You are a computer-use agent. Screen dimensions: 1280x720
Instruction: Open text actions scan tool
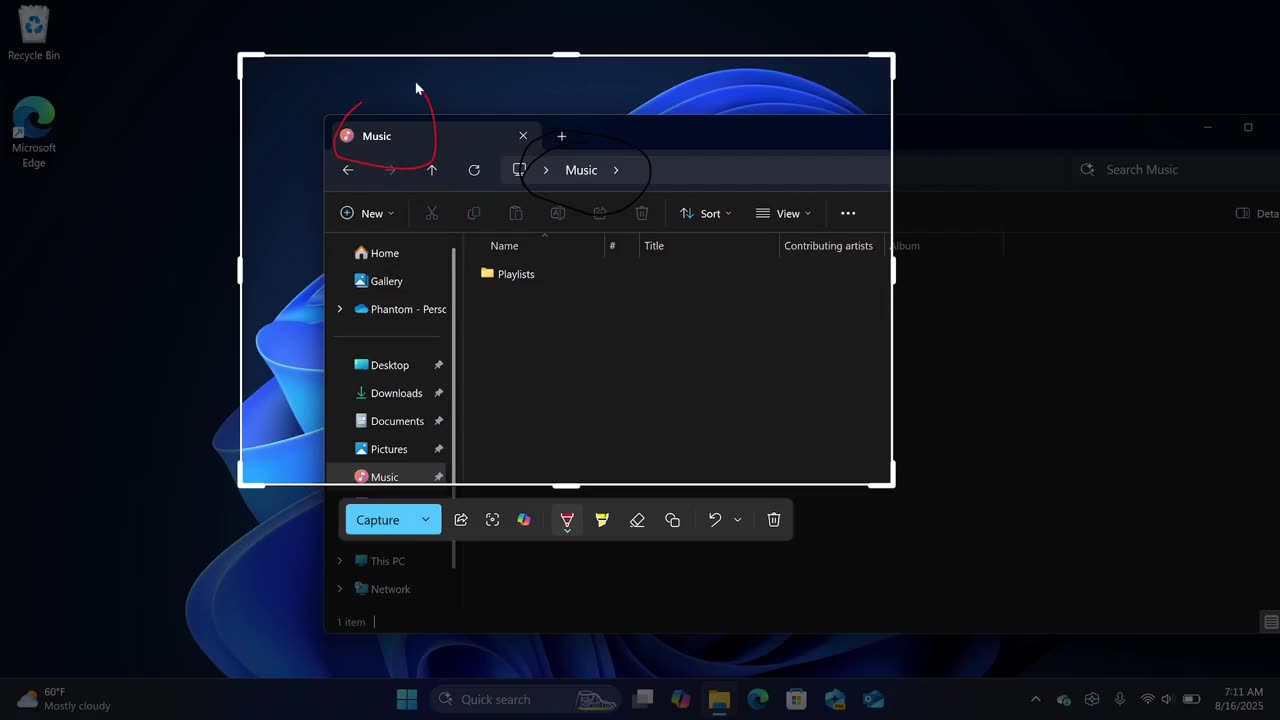pos(492,520)
